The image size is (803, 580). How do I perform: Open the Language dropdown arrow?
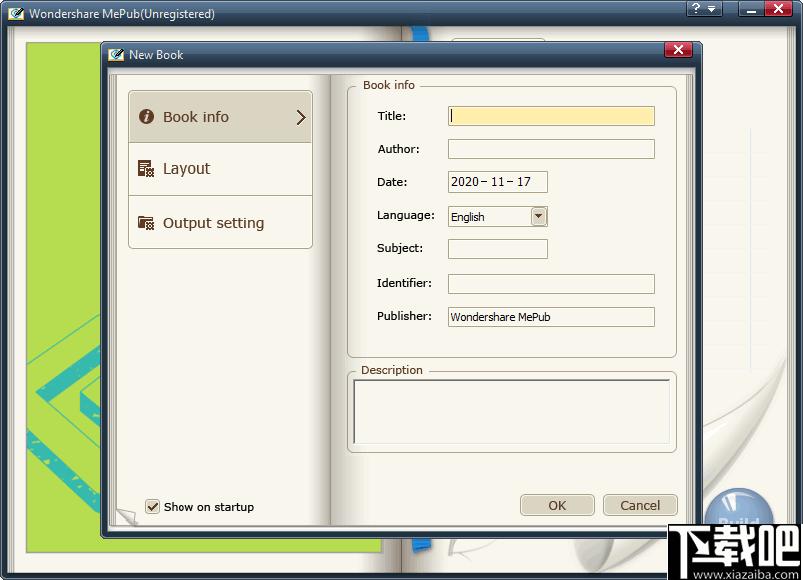point(538,216)
